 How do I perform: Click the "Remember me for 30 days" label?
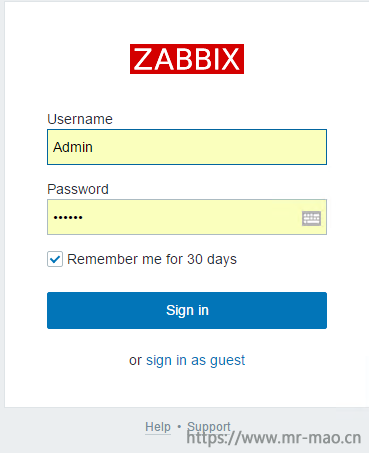coord(152,259)
